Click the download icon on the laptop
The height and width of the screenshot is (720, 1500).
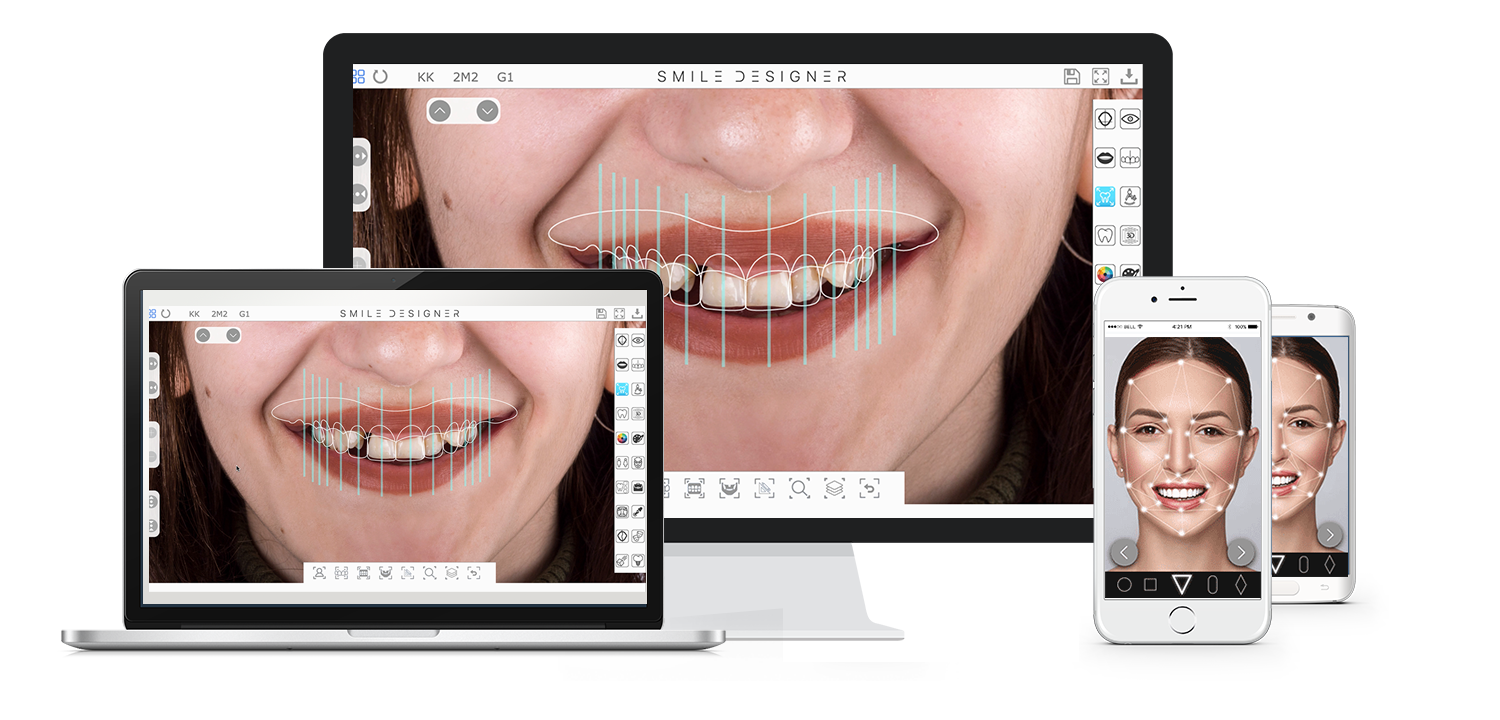pyautogui.click(x=637, y=313)
